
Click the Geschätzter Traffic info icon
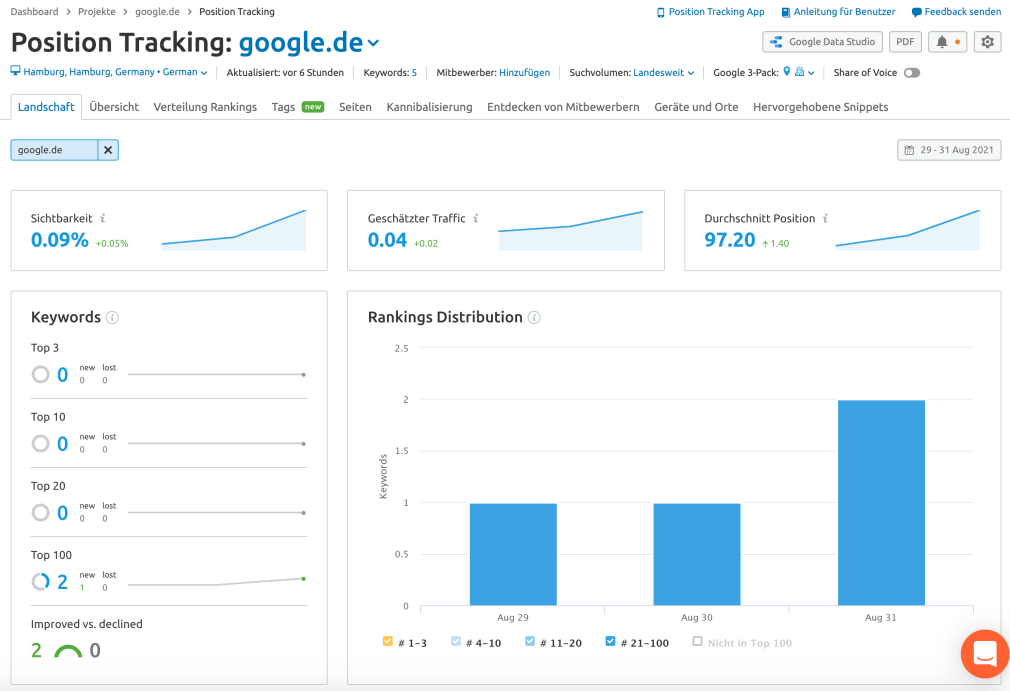476,218
